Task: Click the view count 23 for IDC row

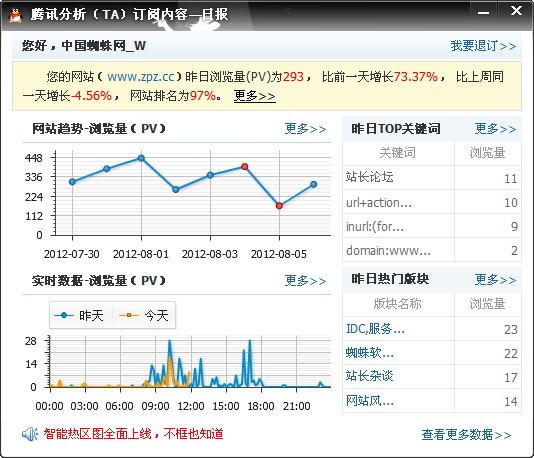Action: 511,329
